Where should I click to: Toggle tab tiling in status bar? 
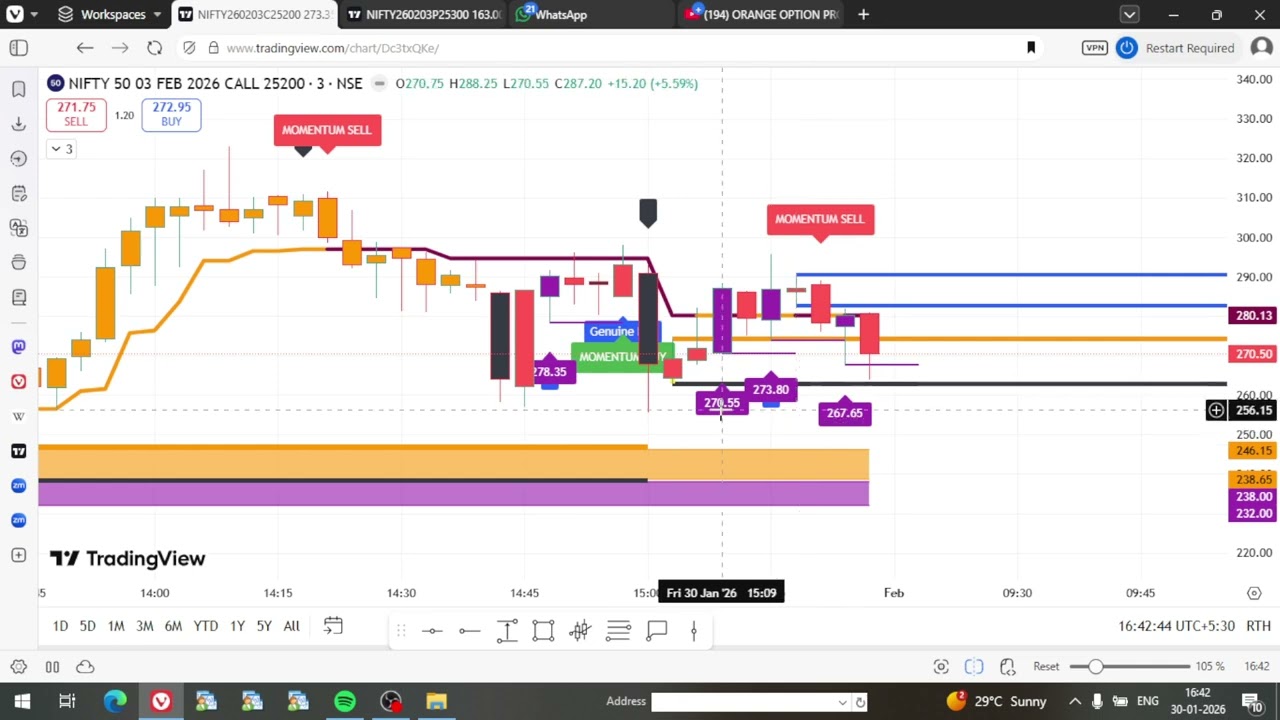click(x=52, y=667)
